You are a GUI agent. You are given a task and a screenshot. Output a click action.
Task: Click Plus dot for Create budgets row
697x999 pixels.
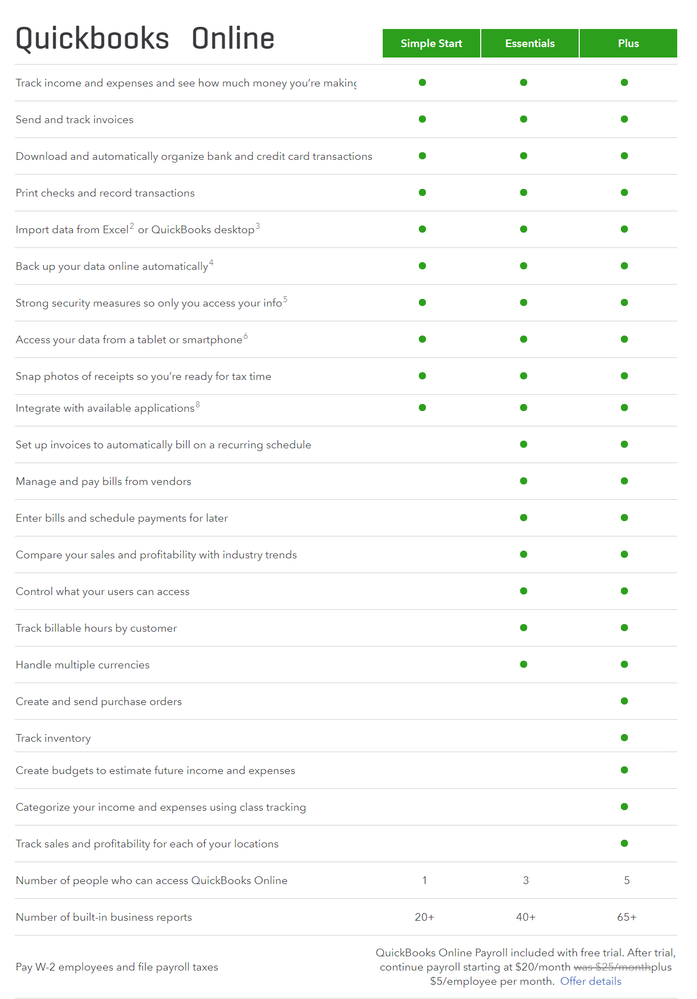624,770
